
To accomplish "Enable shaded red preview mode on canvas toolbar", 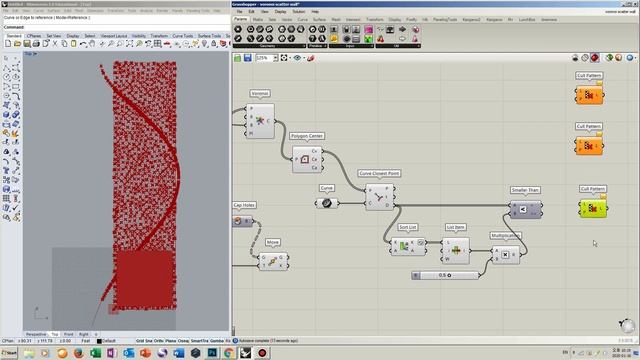I will [x=595, y=58].
